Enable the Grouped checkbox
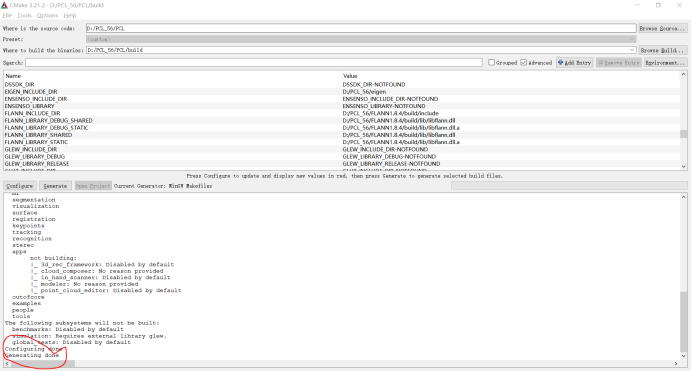 [491, 63]
